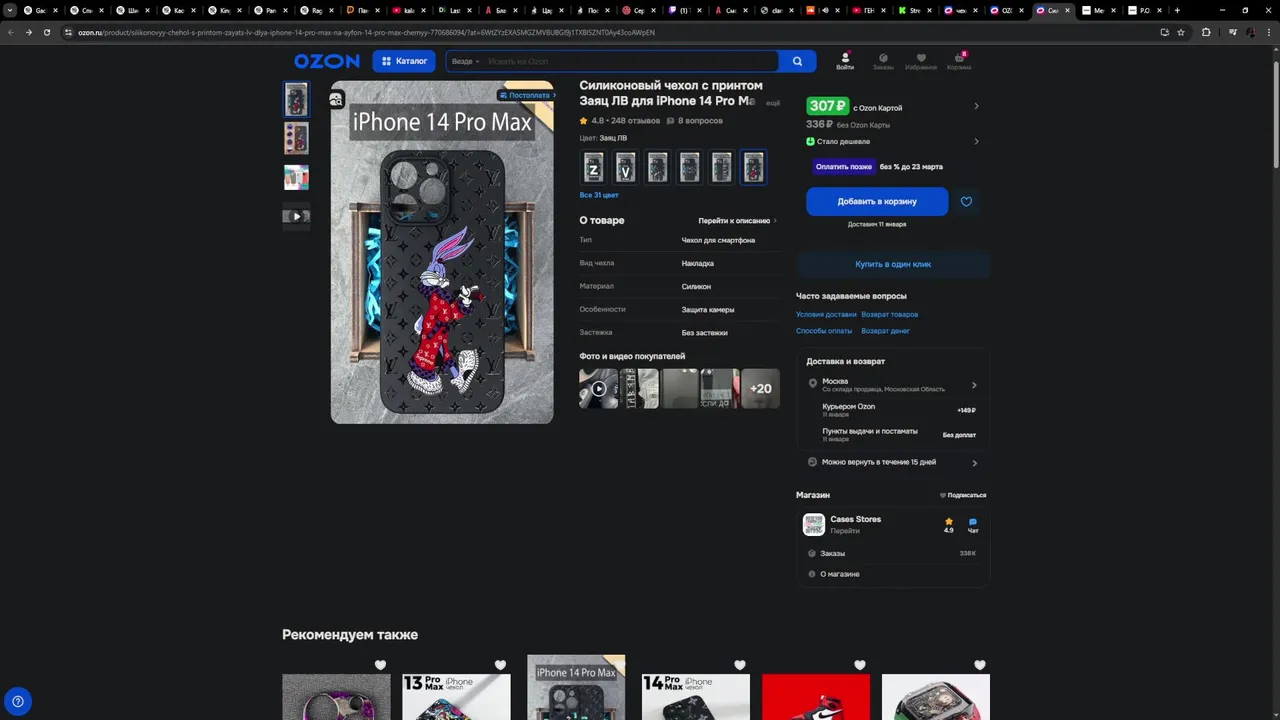Select the fourth color variant swatch
This screenshot has width=1280, height=720.
689,167
